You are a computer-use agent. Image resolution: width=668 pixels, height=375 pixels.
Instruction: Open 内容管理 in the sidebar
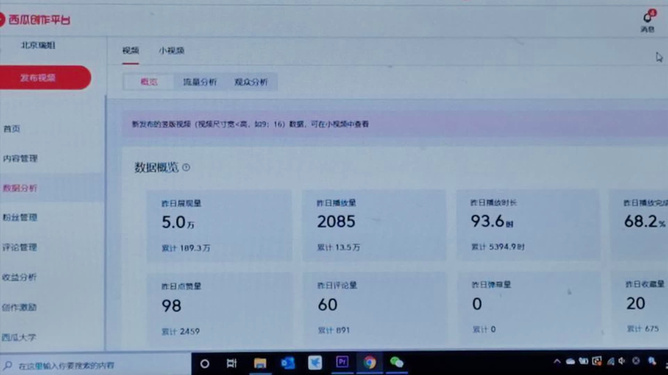pos(20,159)
